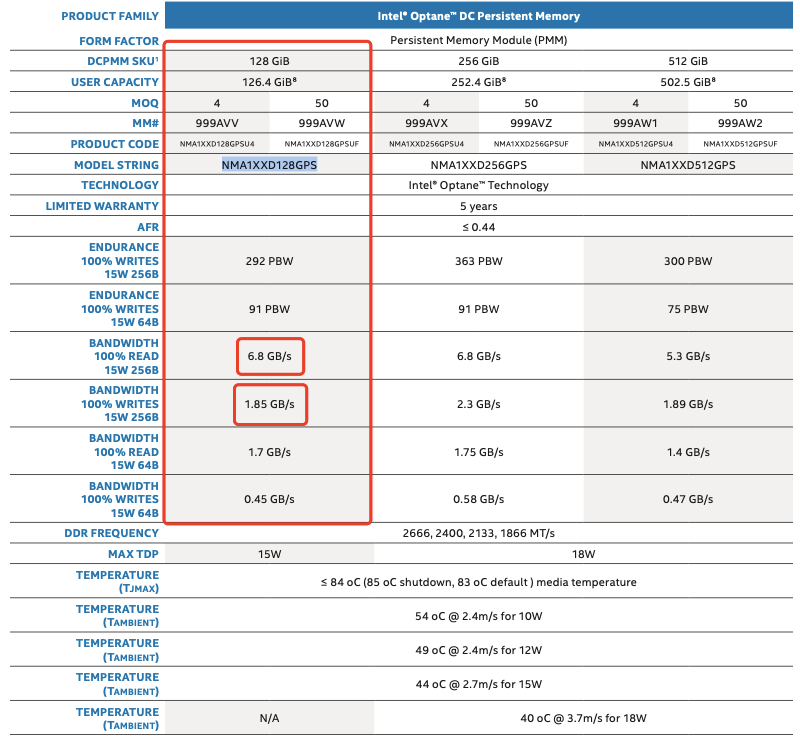Click product code NMA1XXD256GPSU4

click(x=426, y=144)
